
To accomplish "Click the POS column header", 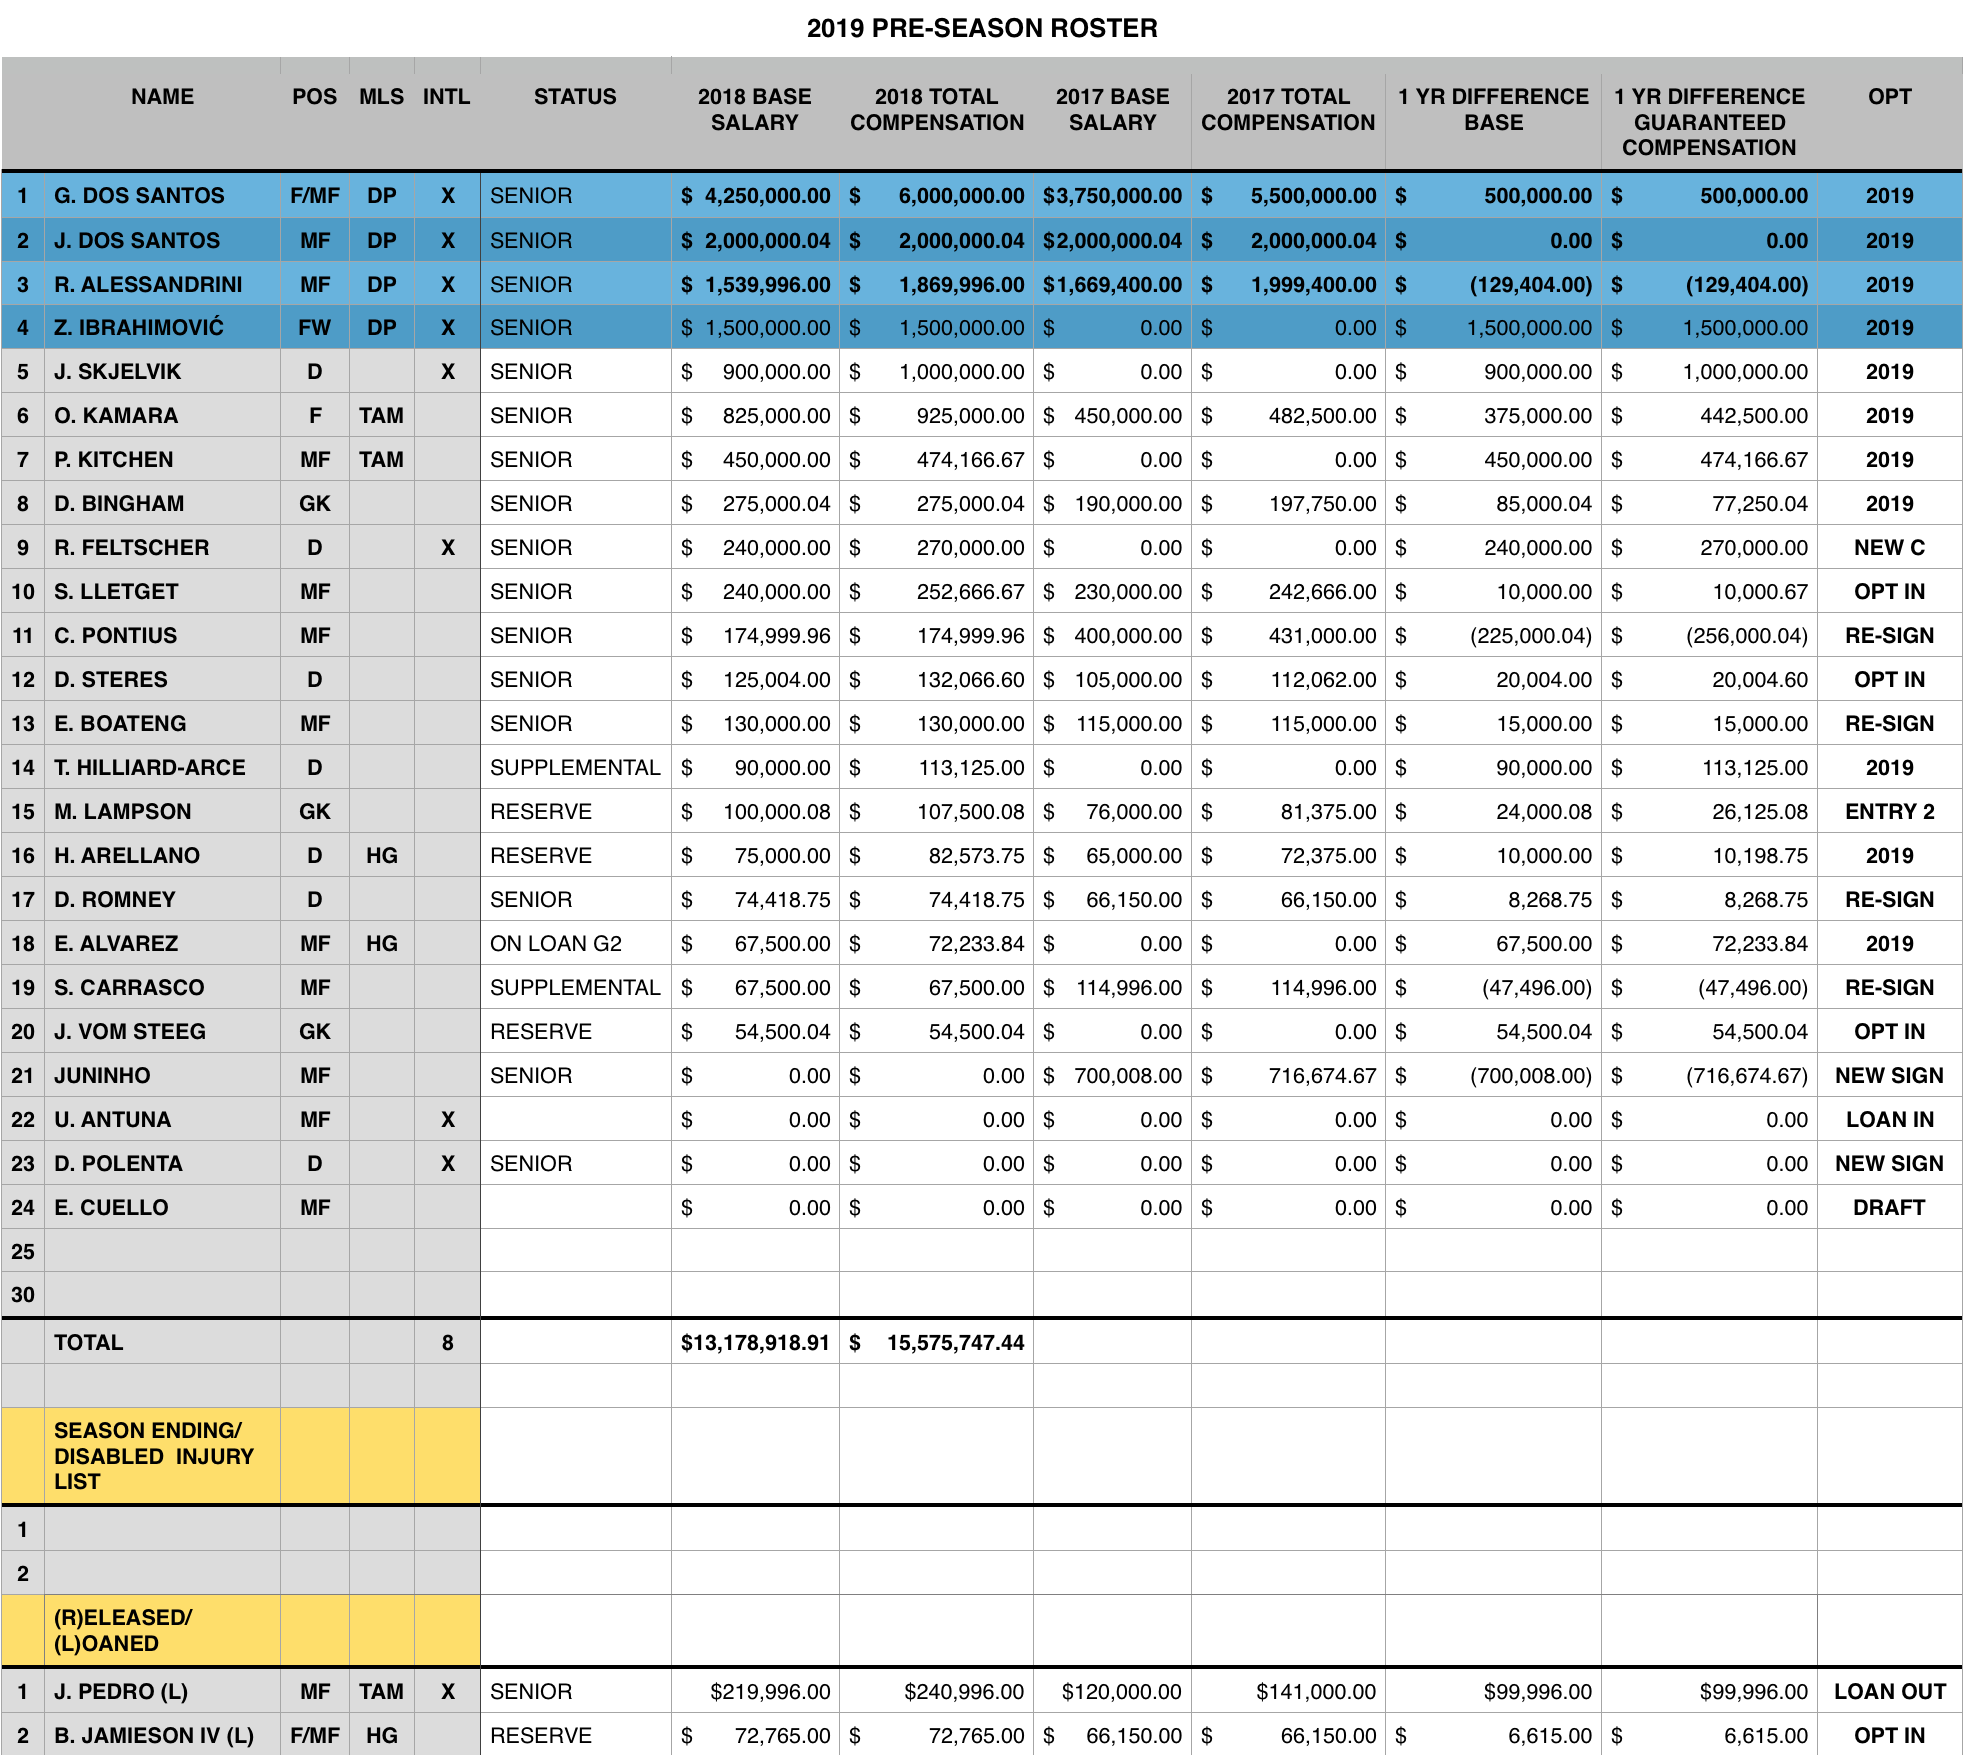I will click(315, 97).
